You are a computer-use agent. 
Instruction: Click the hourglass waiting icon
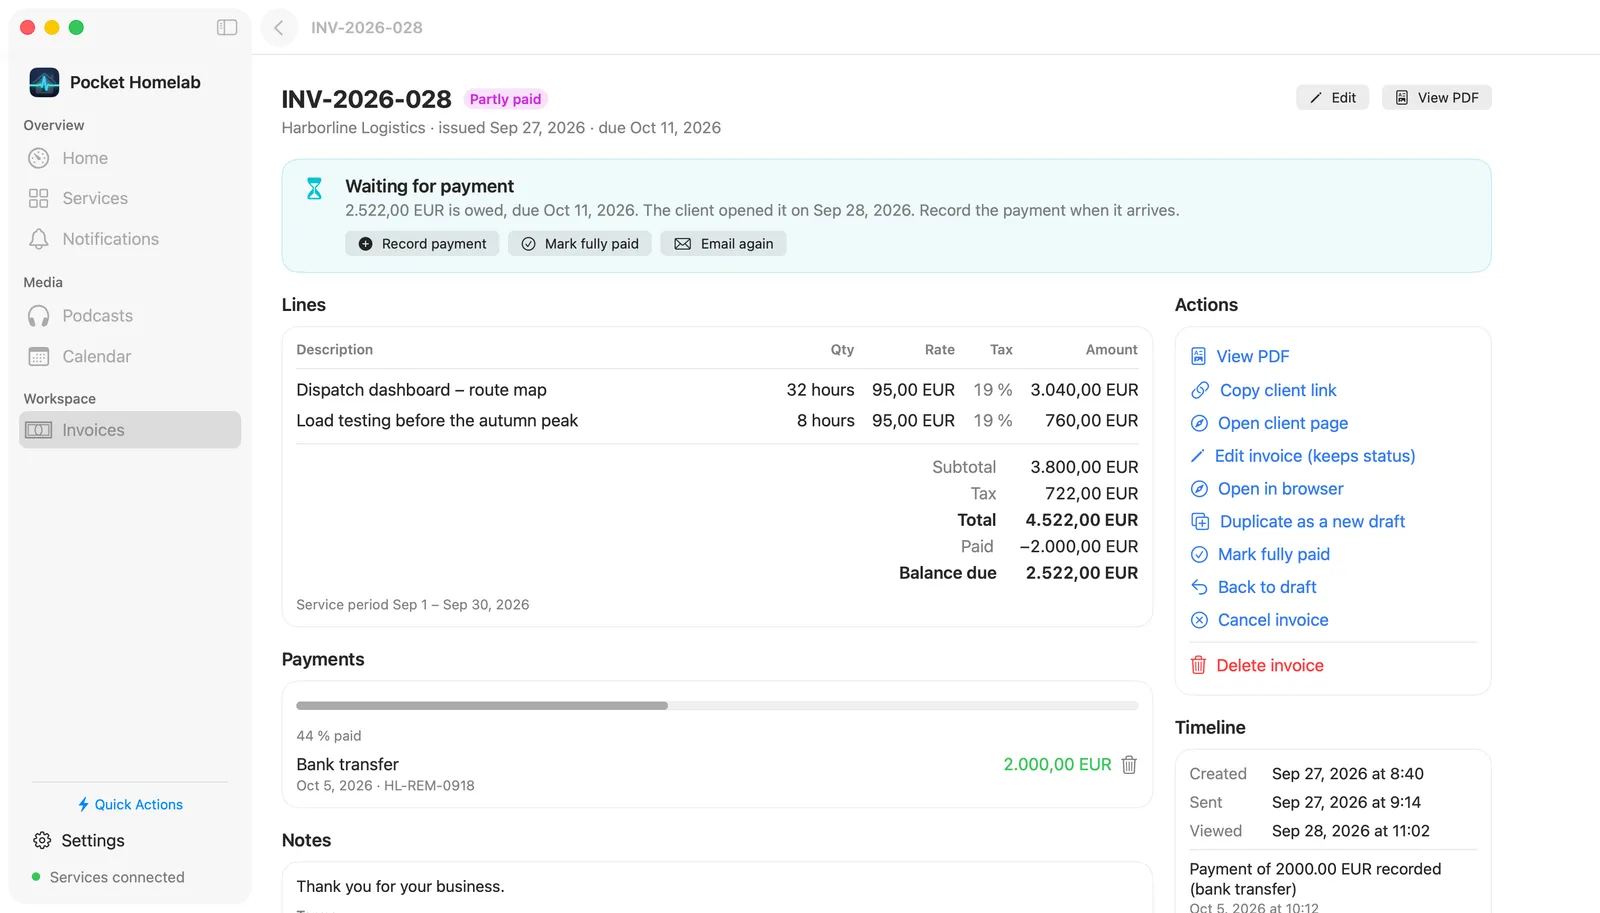(x=314, y=188)
